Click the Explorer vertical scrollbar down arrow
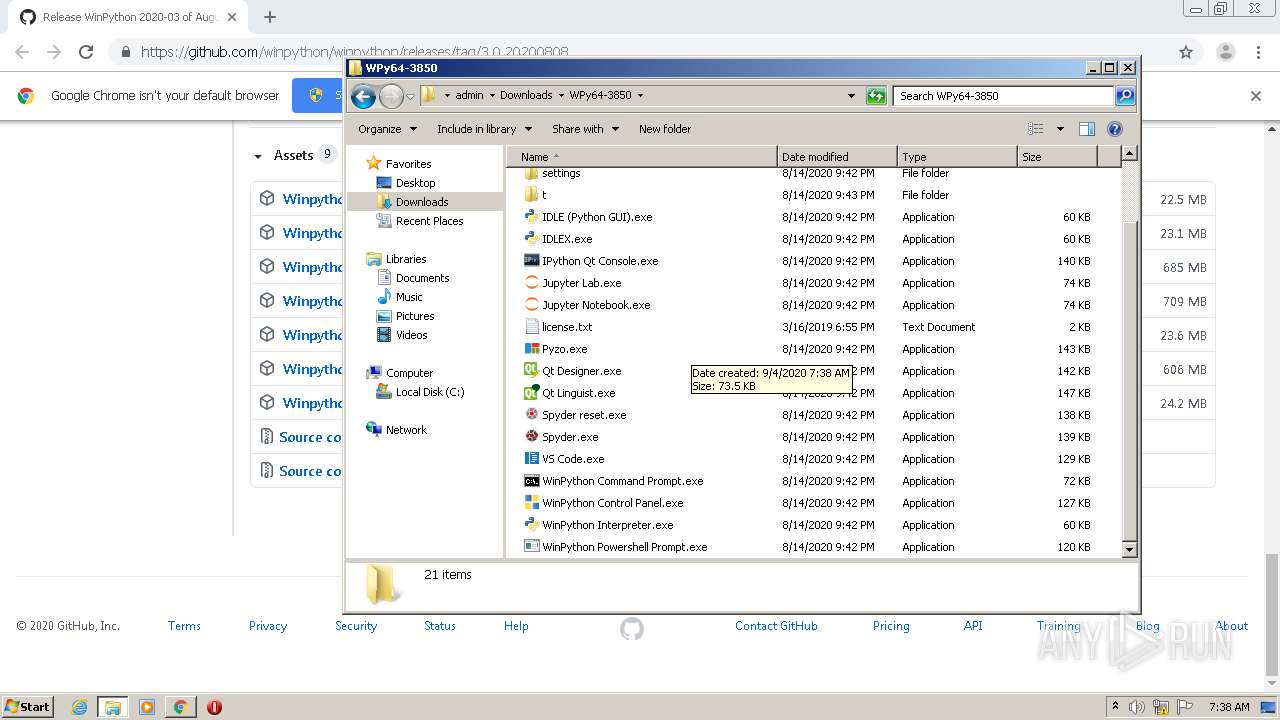This screenshot has width=1280, height=720. point(1129,549)
